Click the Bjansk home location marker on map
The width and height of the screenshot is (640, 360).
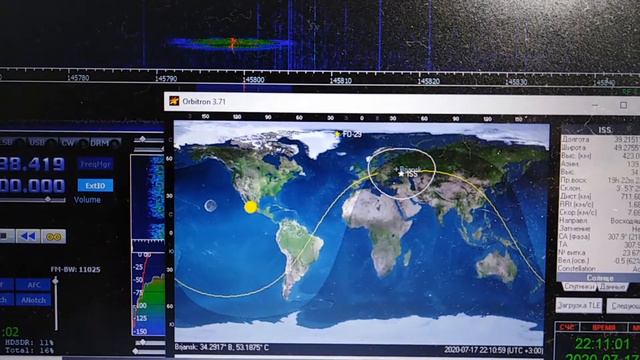click(396, 169)
